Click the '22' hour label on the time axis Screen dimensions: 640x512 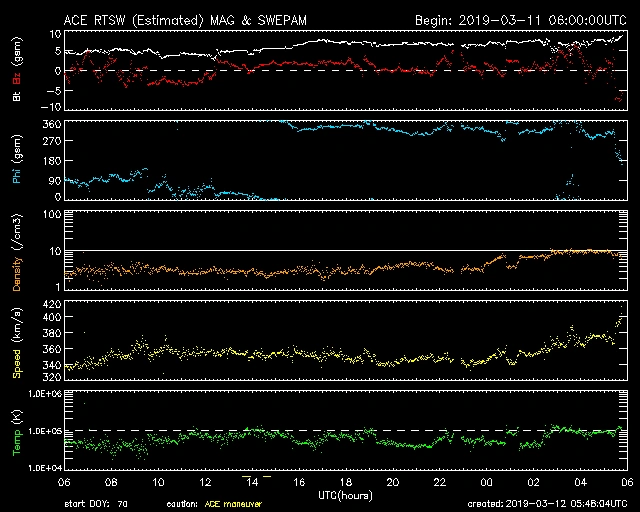[440, 482]
